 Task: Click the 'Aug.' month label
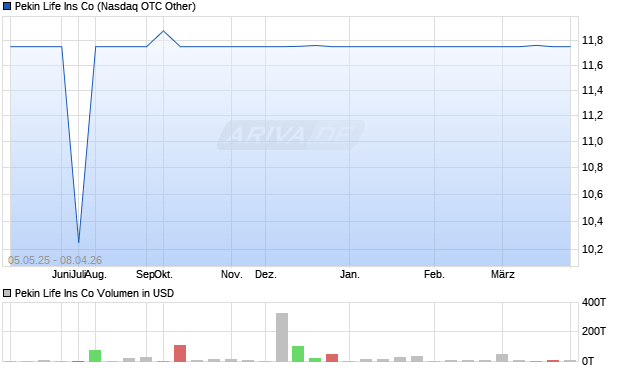pyautogui.click(x=96, y=274)
